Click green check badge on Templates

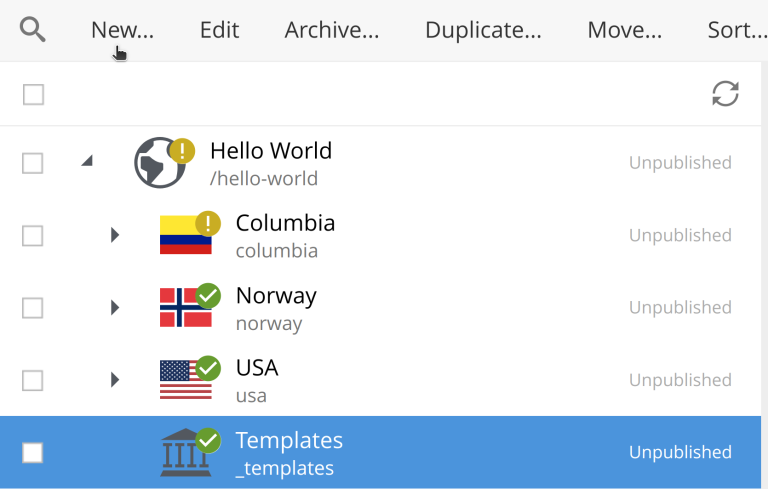[208, 440]
